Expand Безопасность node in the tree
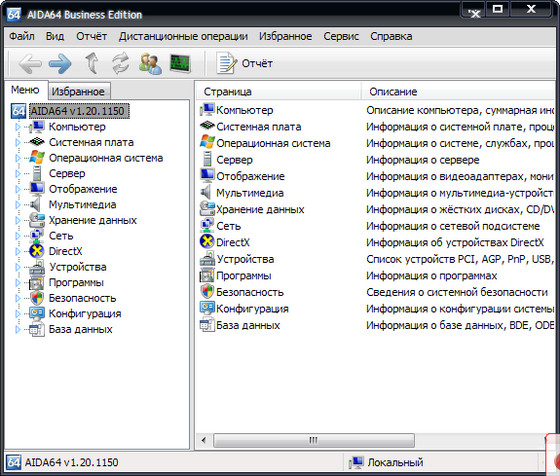The image size is (560, 476). tap(18, 298)
